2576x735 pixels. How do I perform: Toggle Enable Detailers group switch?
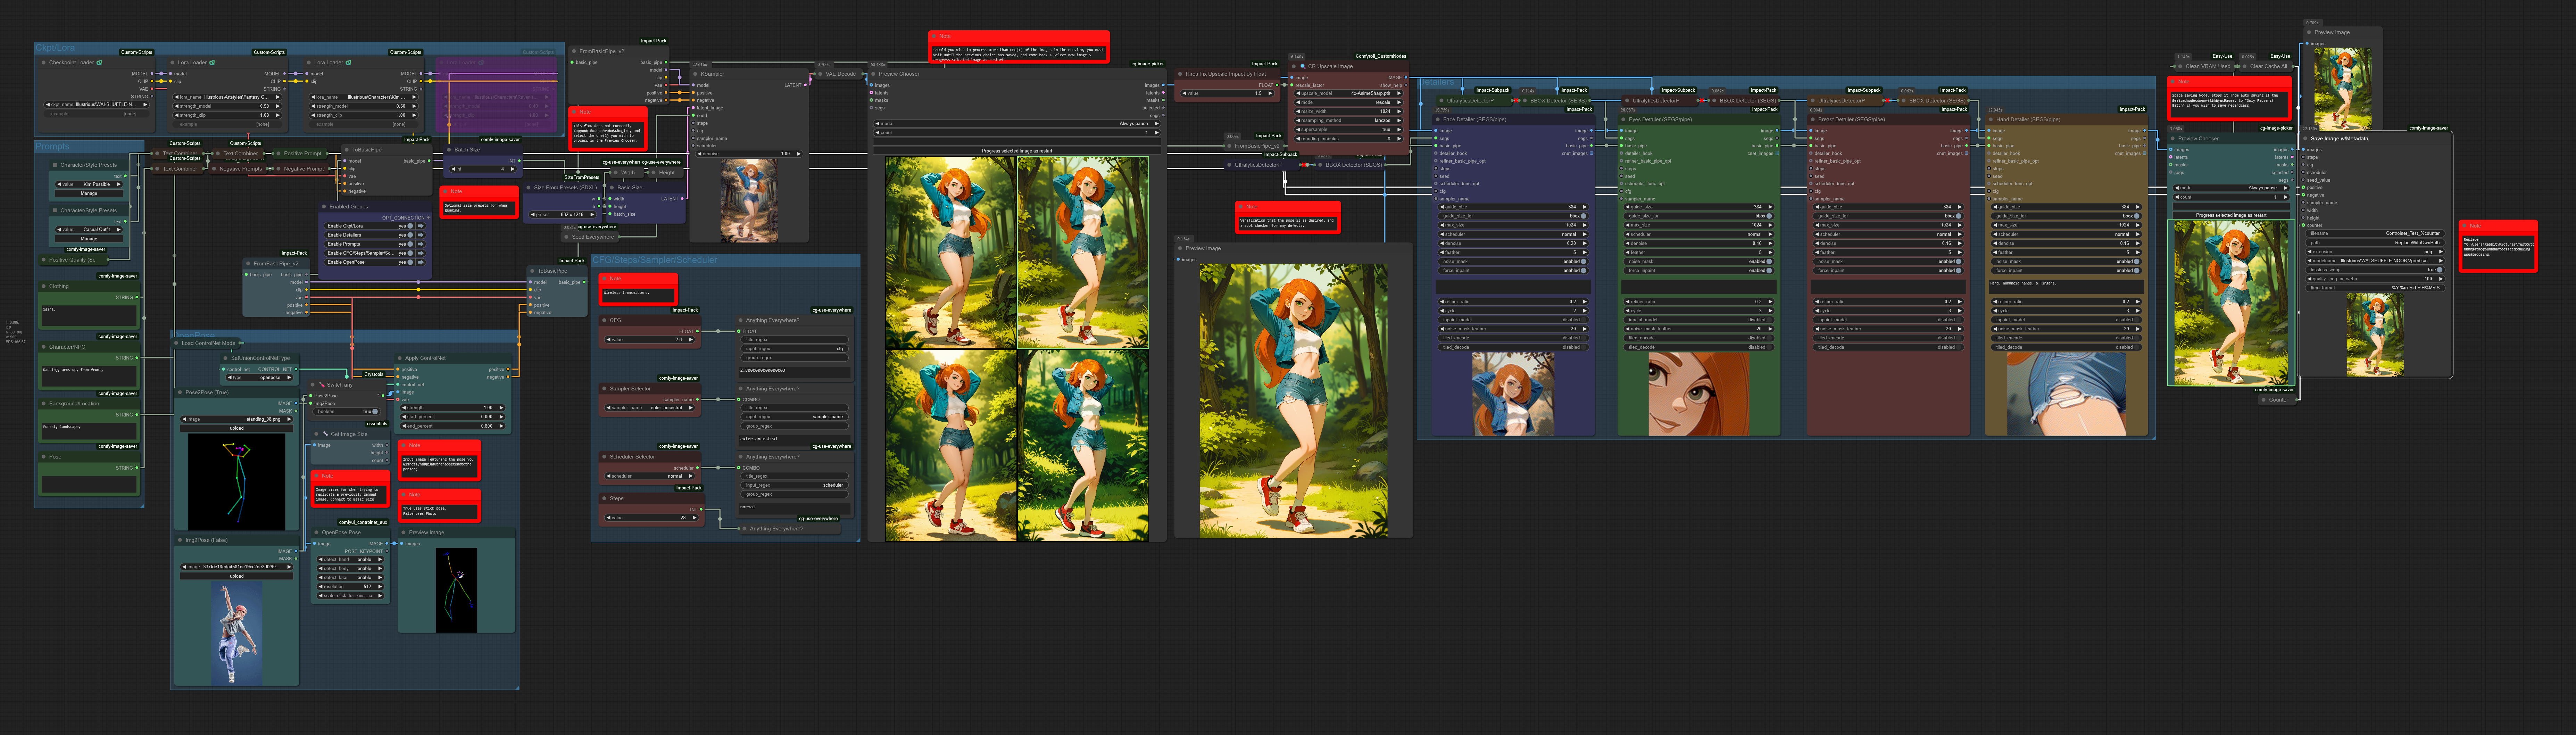tap(410, 235)
